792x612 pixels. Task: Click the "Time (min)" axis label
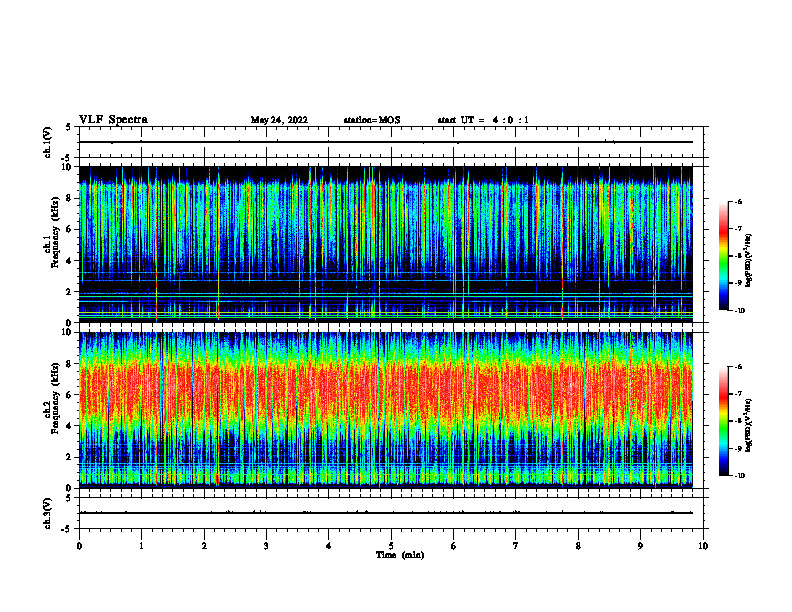[x=400, y=555]
